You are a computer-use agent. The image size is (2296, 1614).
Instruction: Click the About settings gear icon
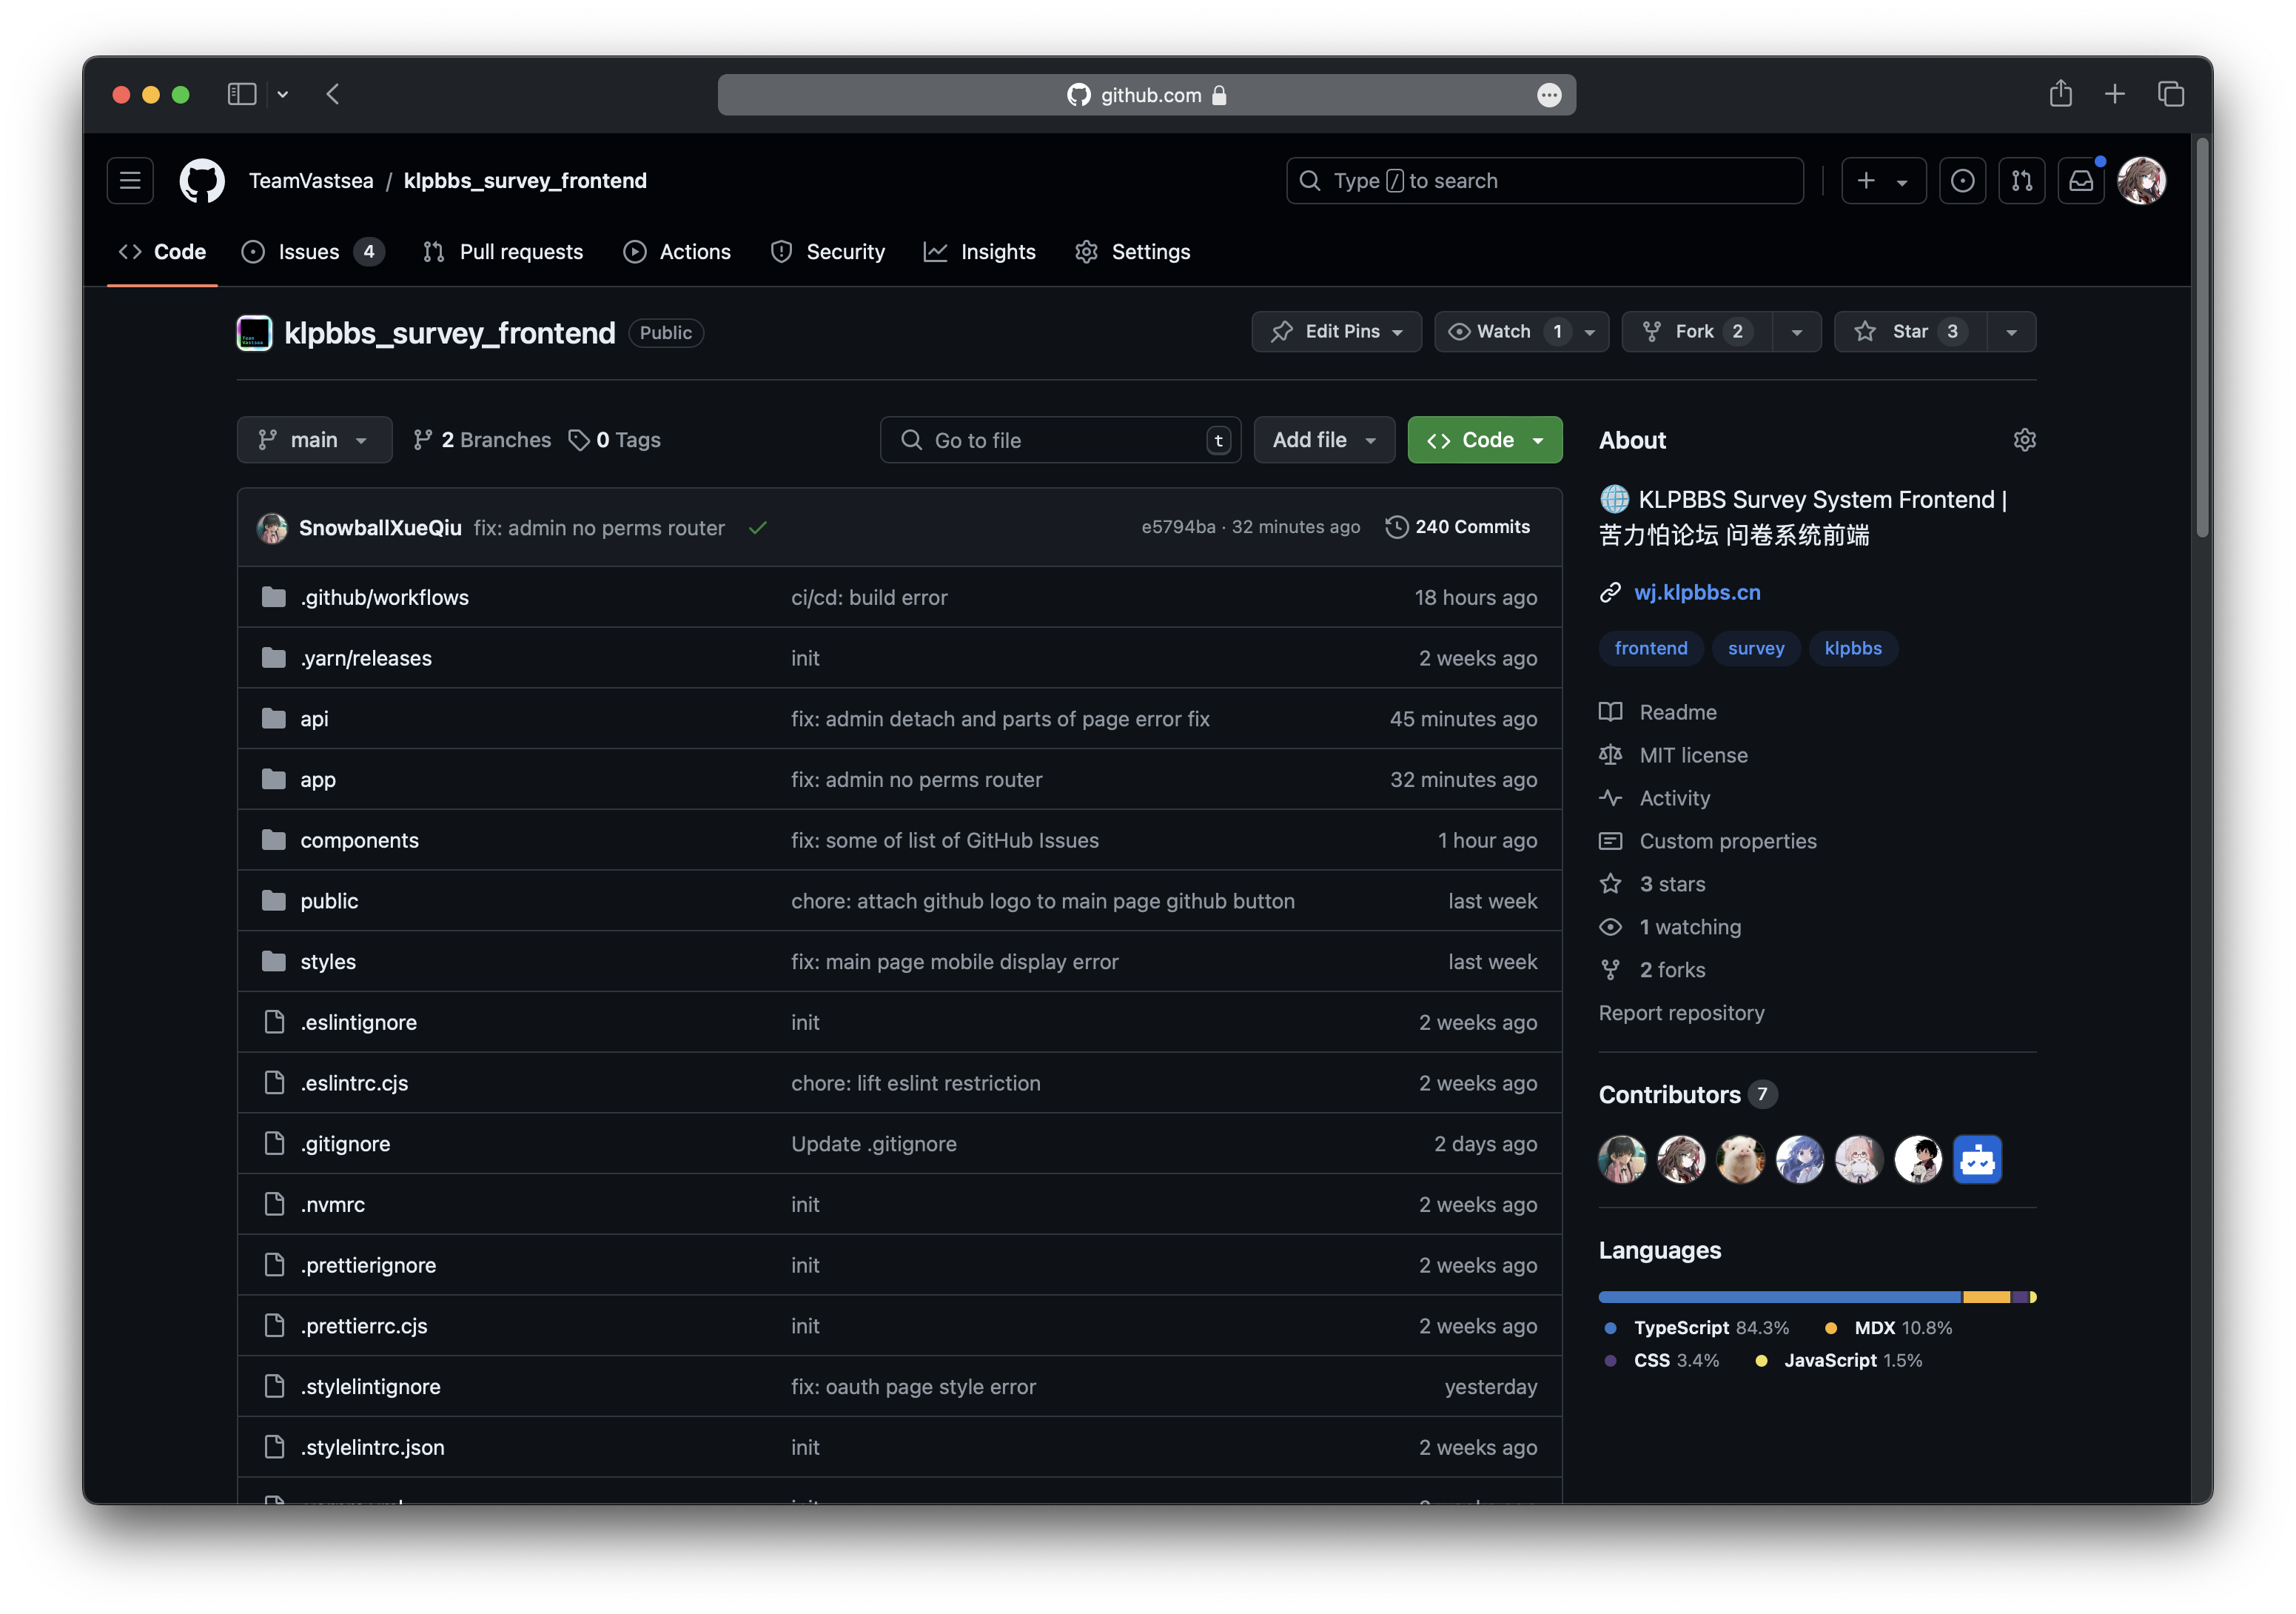2024,440
